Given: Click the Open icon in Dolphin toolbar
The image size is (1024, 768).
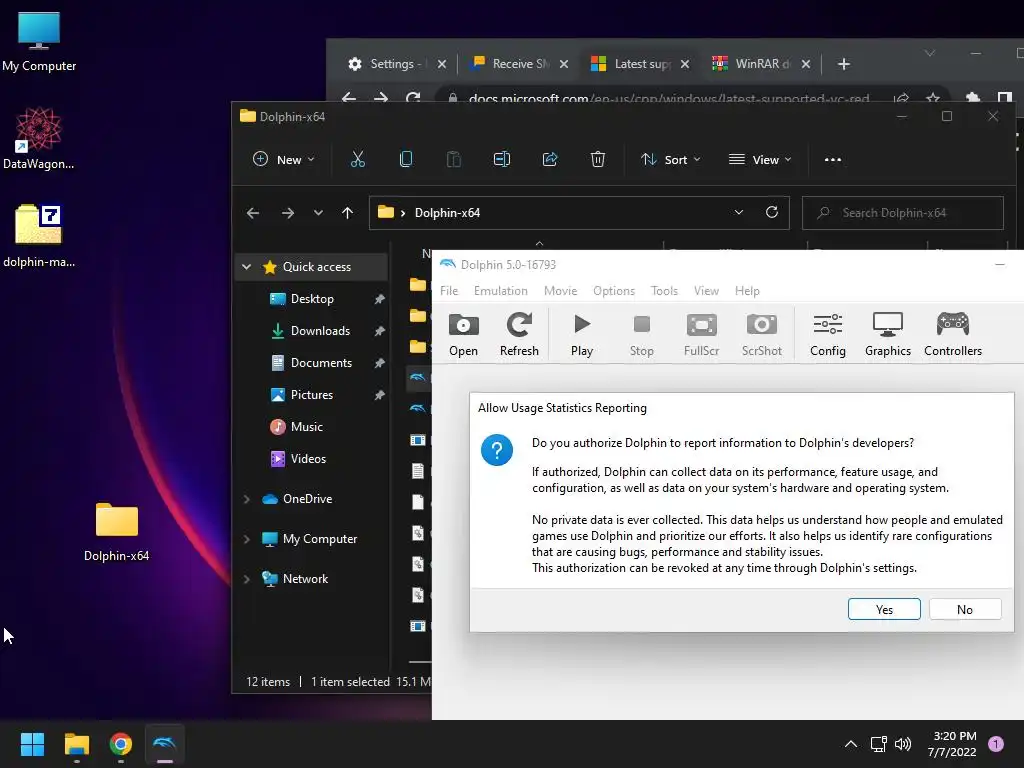Looking at the screenshot, I should point(463,334).
